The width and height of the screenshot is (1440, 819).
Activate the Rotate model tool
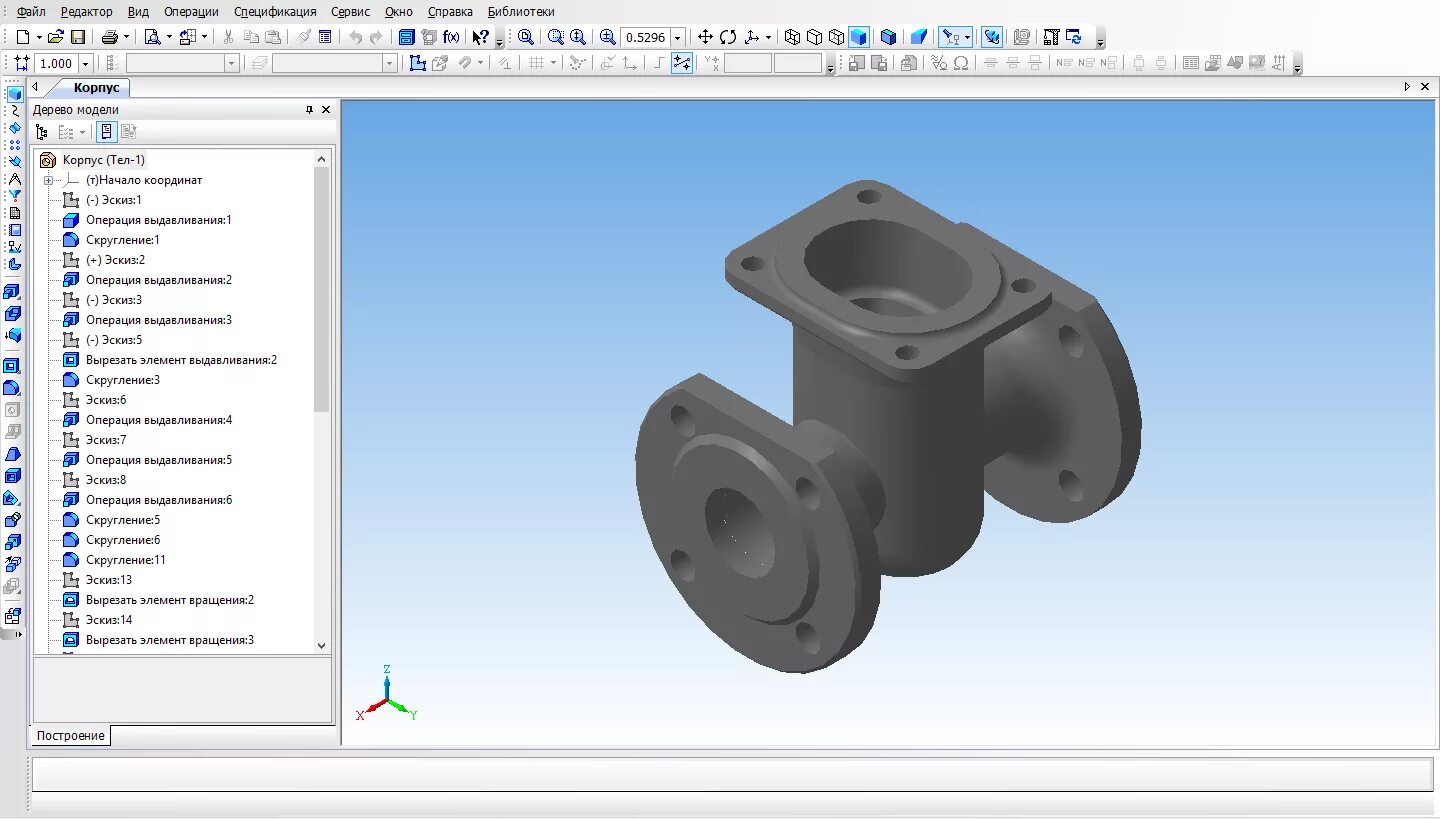(727, 37)
